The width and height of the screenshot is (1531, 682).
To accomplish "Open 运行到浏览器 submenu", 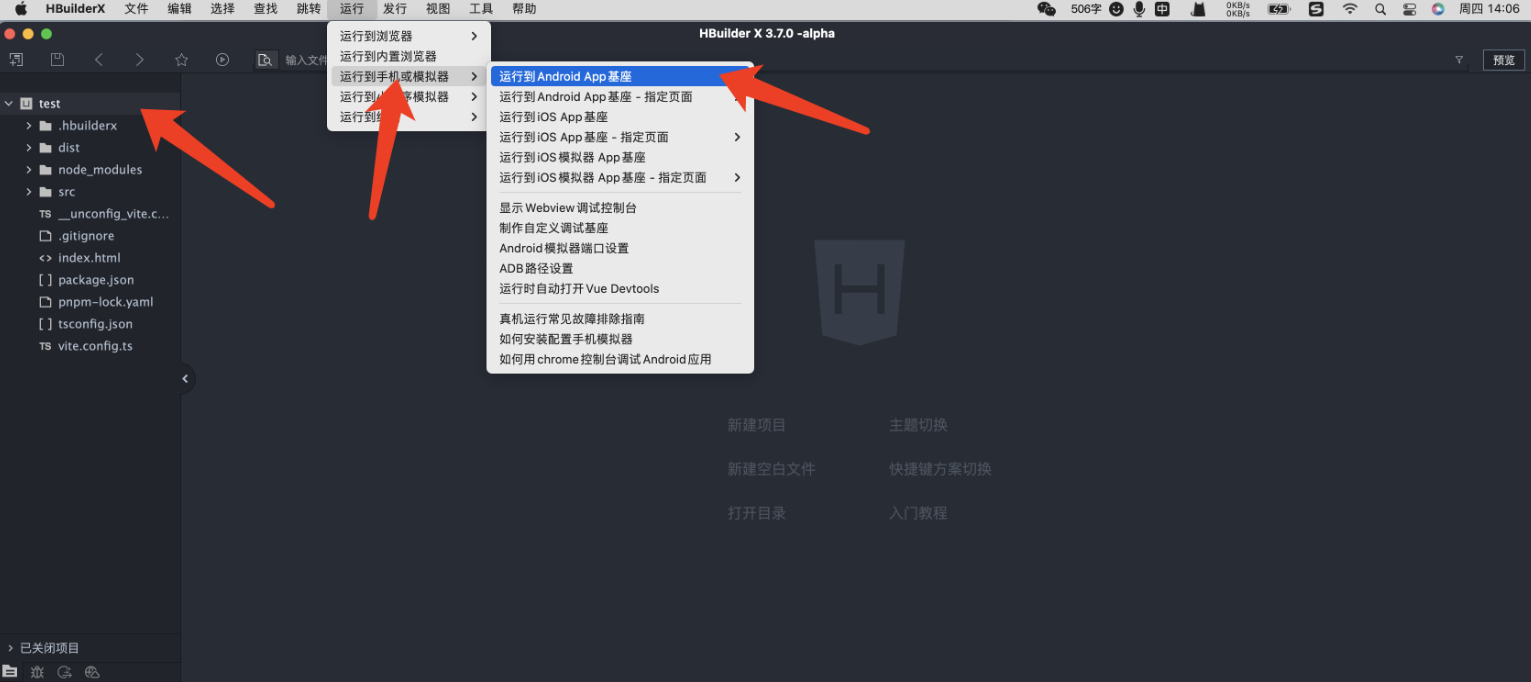I will pyautogui.click(x=409, y=36).
